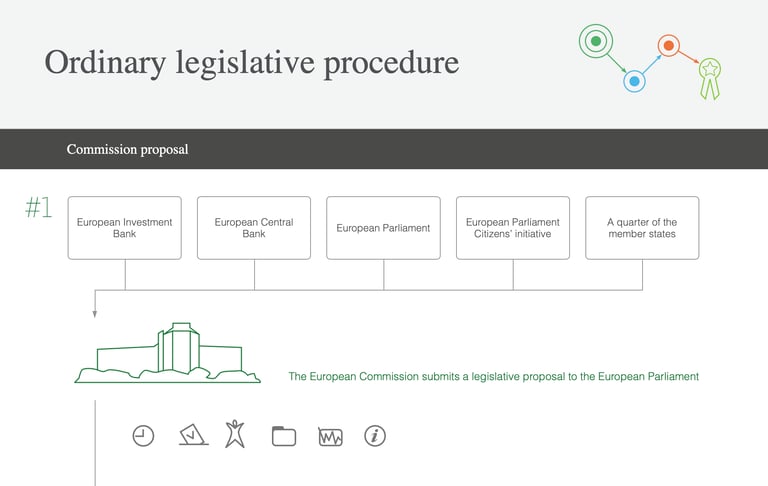Select the ballot vote icon
This screenshot has width=768, height=486.
193,435
